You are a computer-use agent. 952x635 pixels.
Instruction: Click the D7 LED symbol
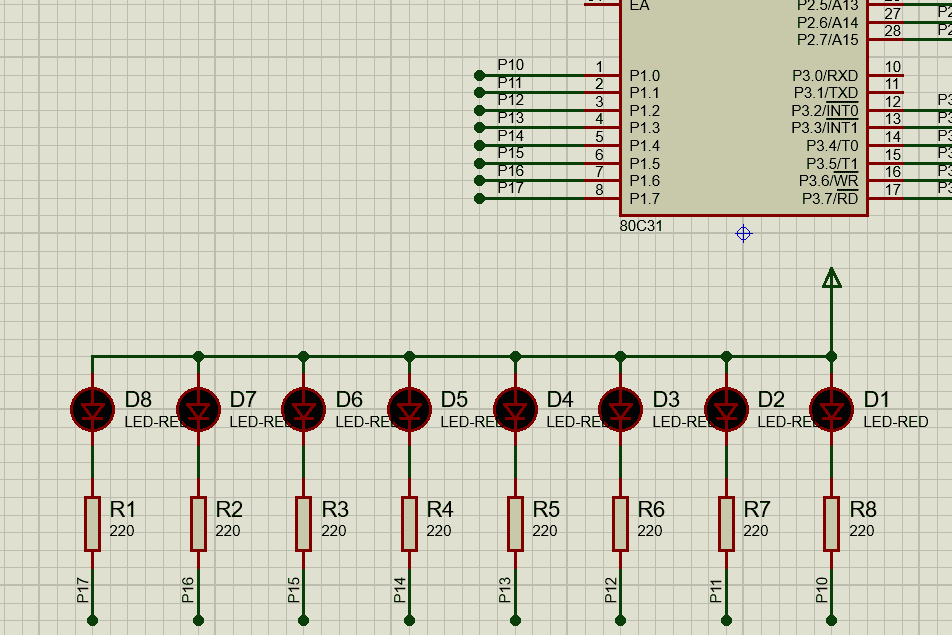(x=198, y=409)
